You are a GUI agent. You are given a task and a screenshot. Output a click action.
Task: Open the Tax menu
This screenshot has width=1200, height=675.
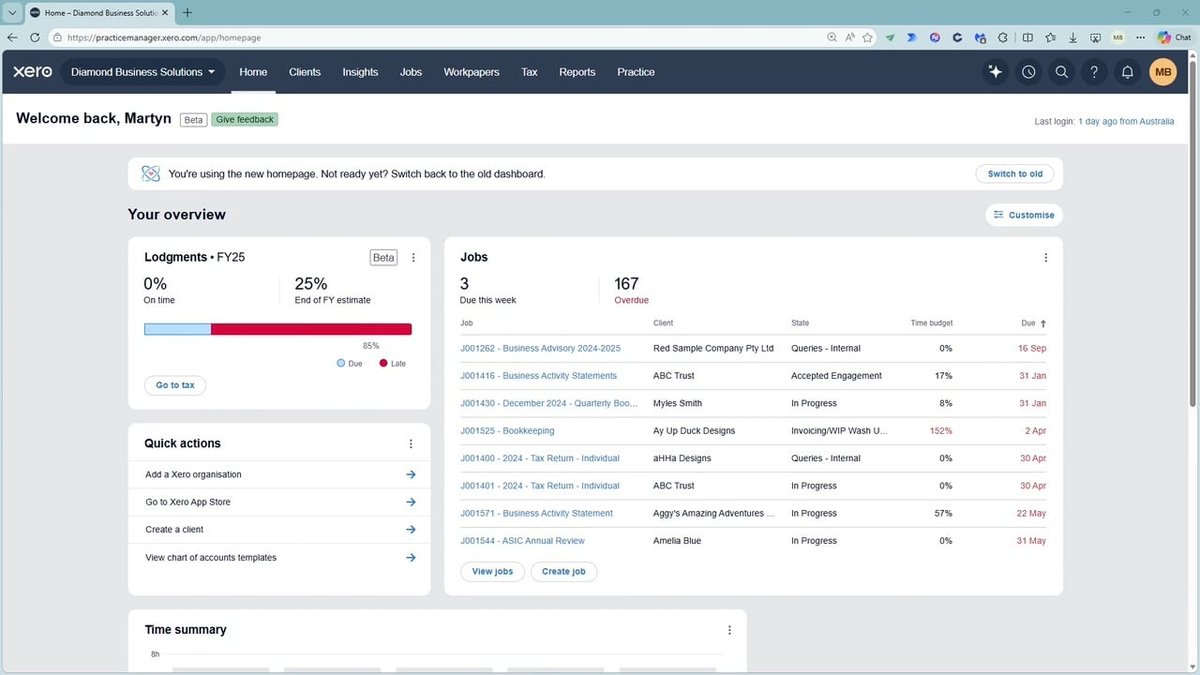point(529,72)
